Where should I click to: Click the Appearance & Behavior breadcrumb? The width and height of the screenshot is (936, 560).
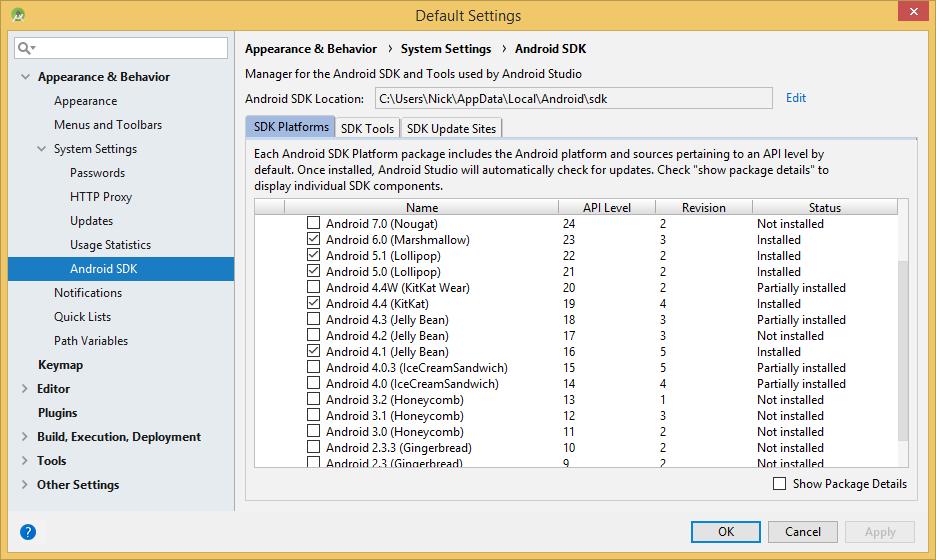[x=311, y=49]
